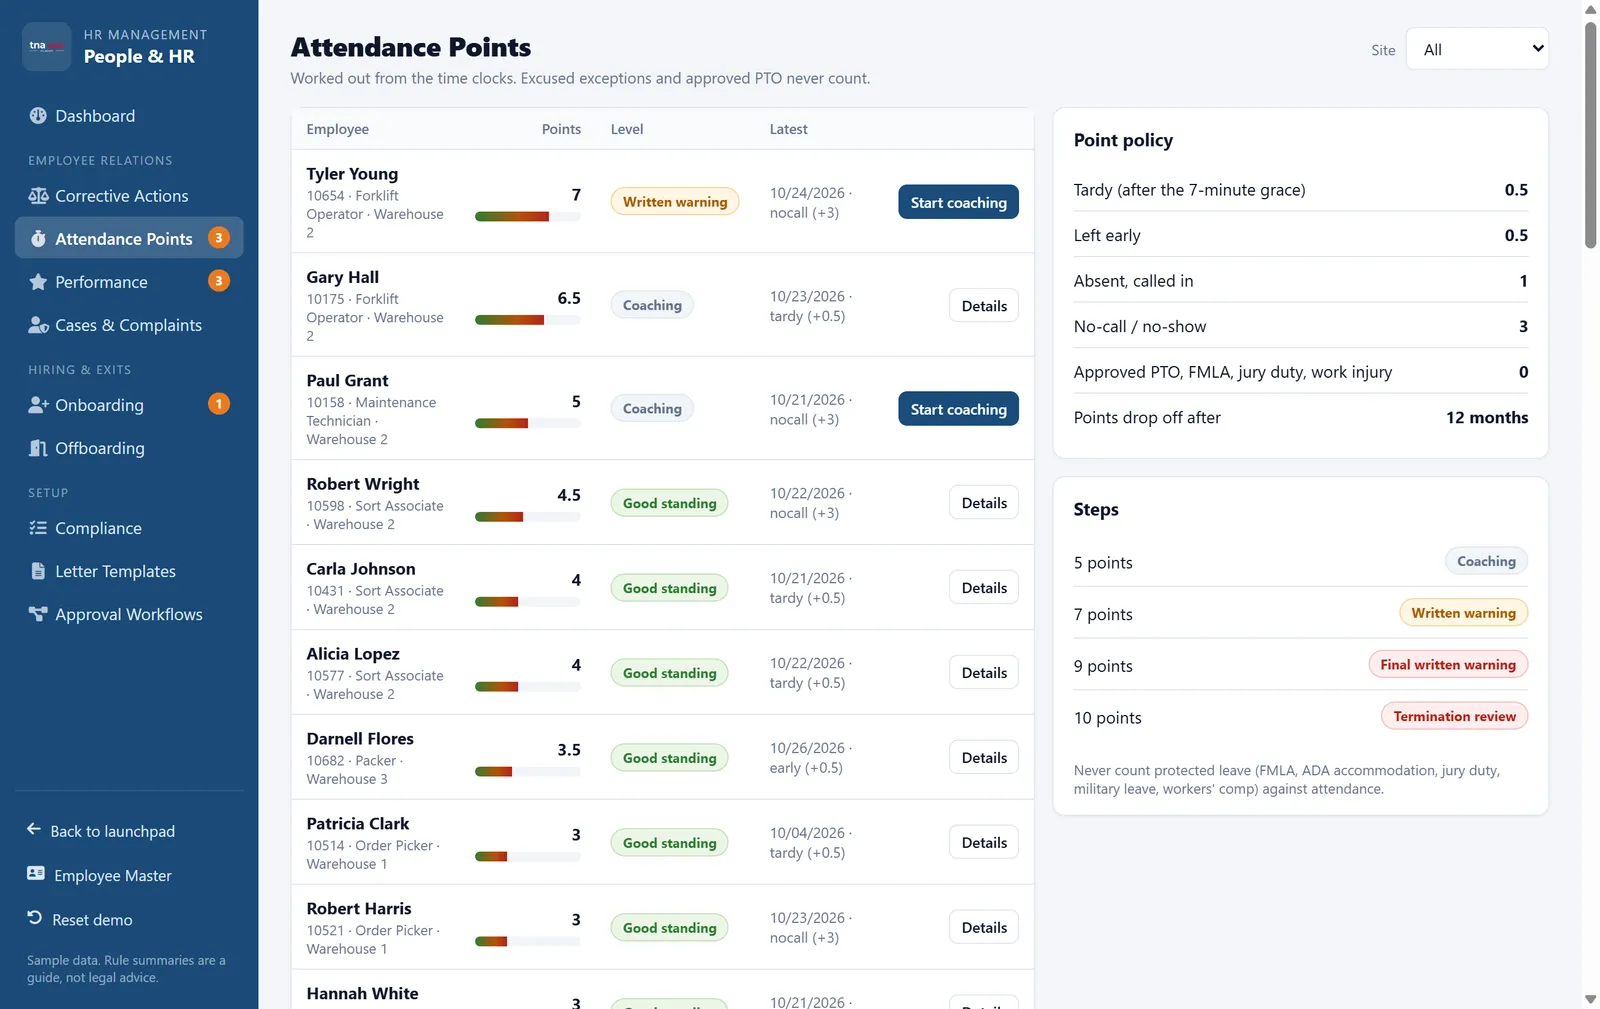Open the Onboarding section
The image size is (1600, 1009).
tap(129, 405)
